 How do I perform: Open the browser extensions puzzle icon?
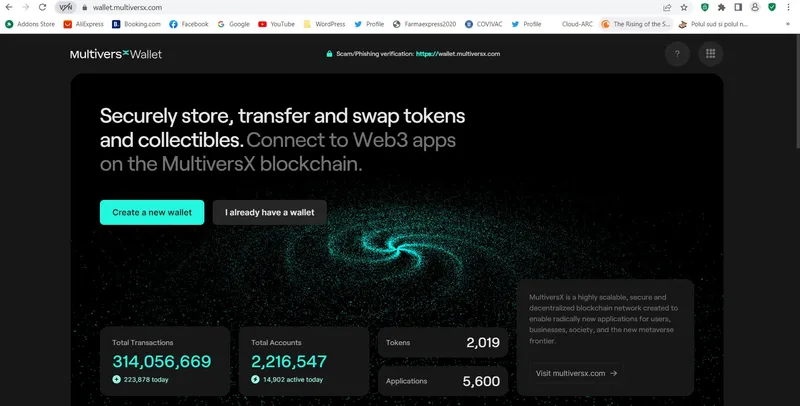point(721,7)
